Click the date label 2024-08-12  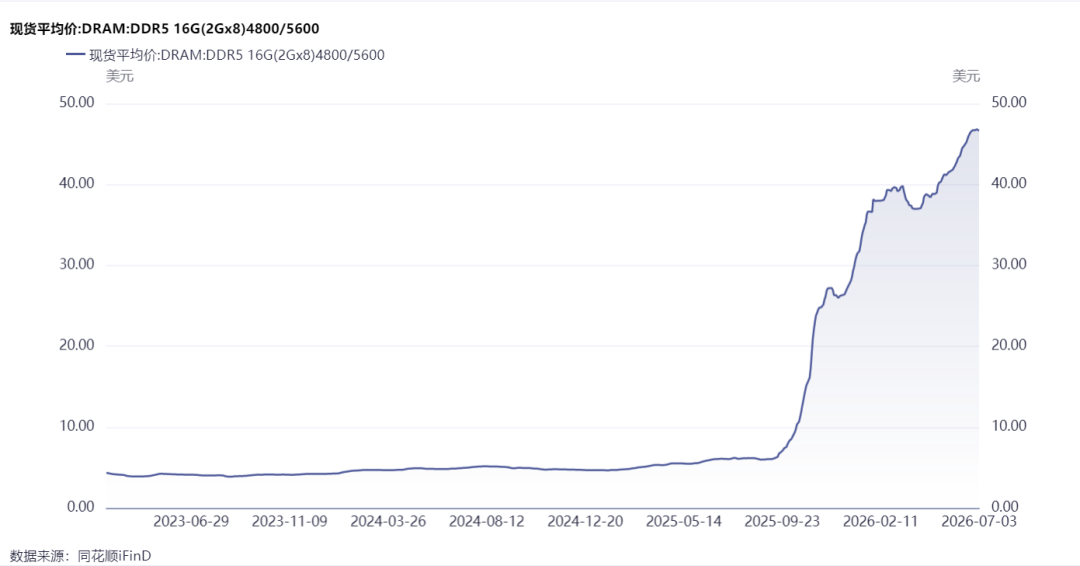(486, 522)
